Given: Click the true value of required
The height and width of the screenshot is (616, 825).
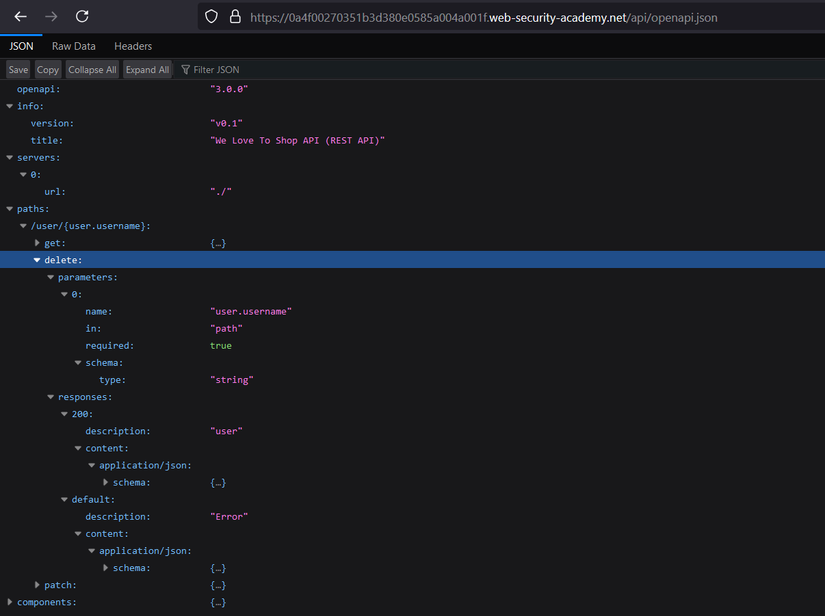Looking at the screenshot, I should pos(221,346).
